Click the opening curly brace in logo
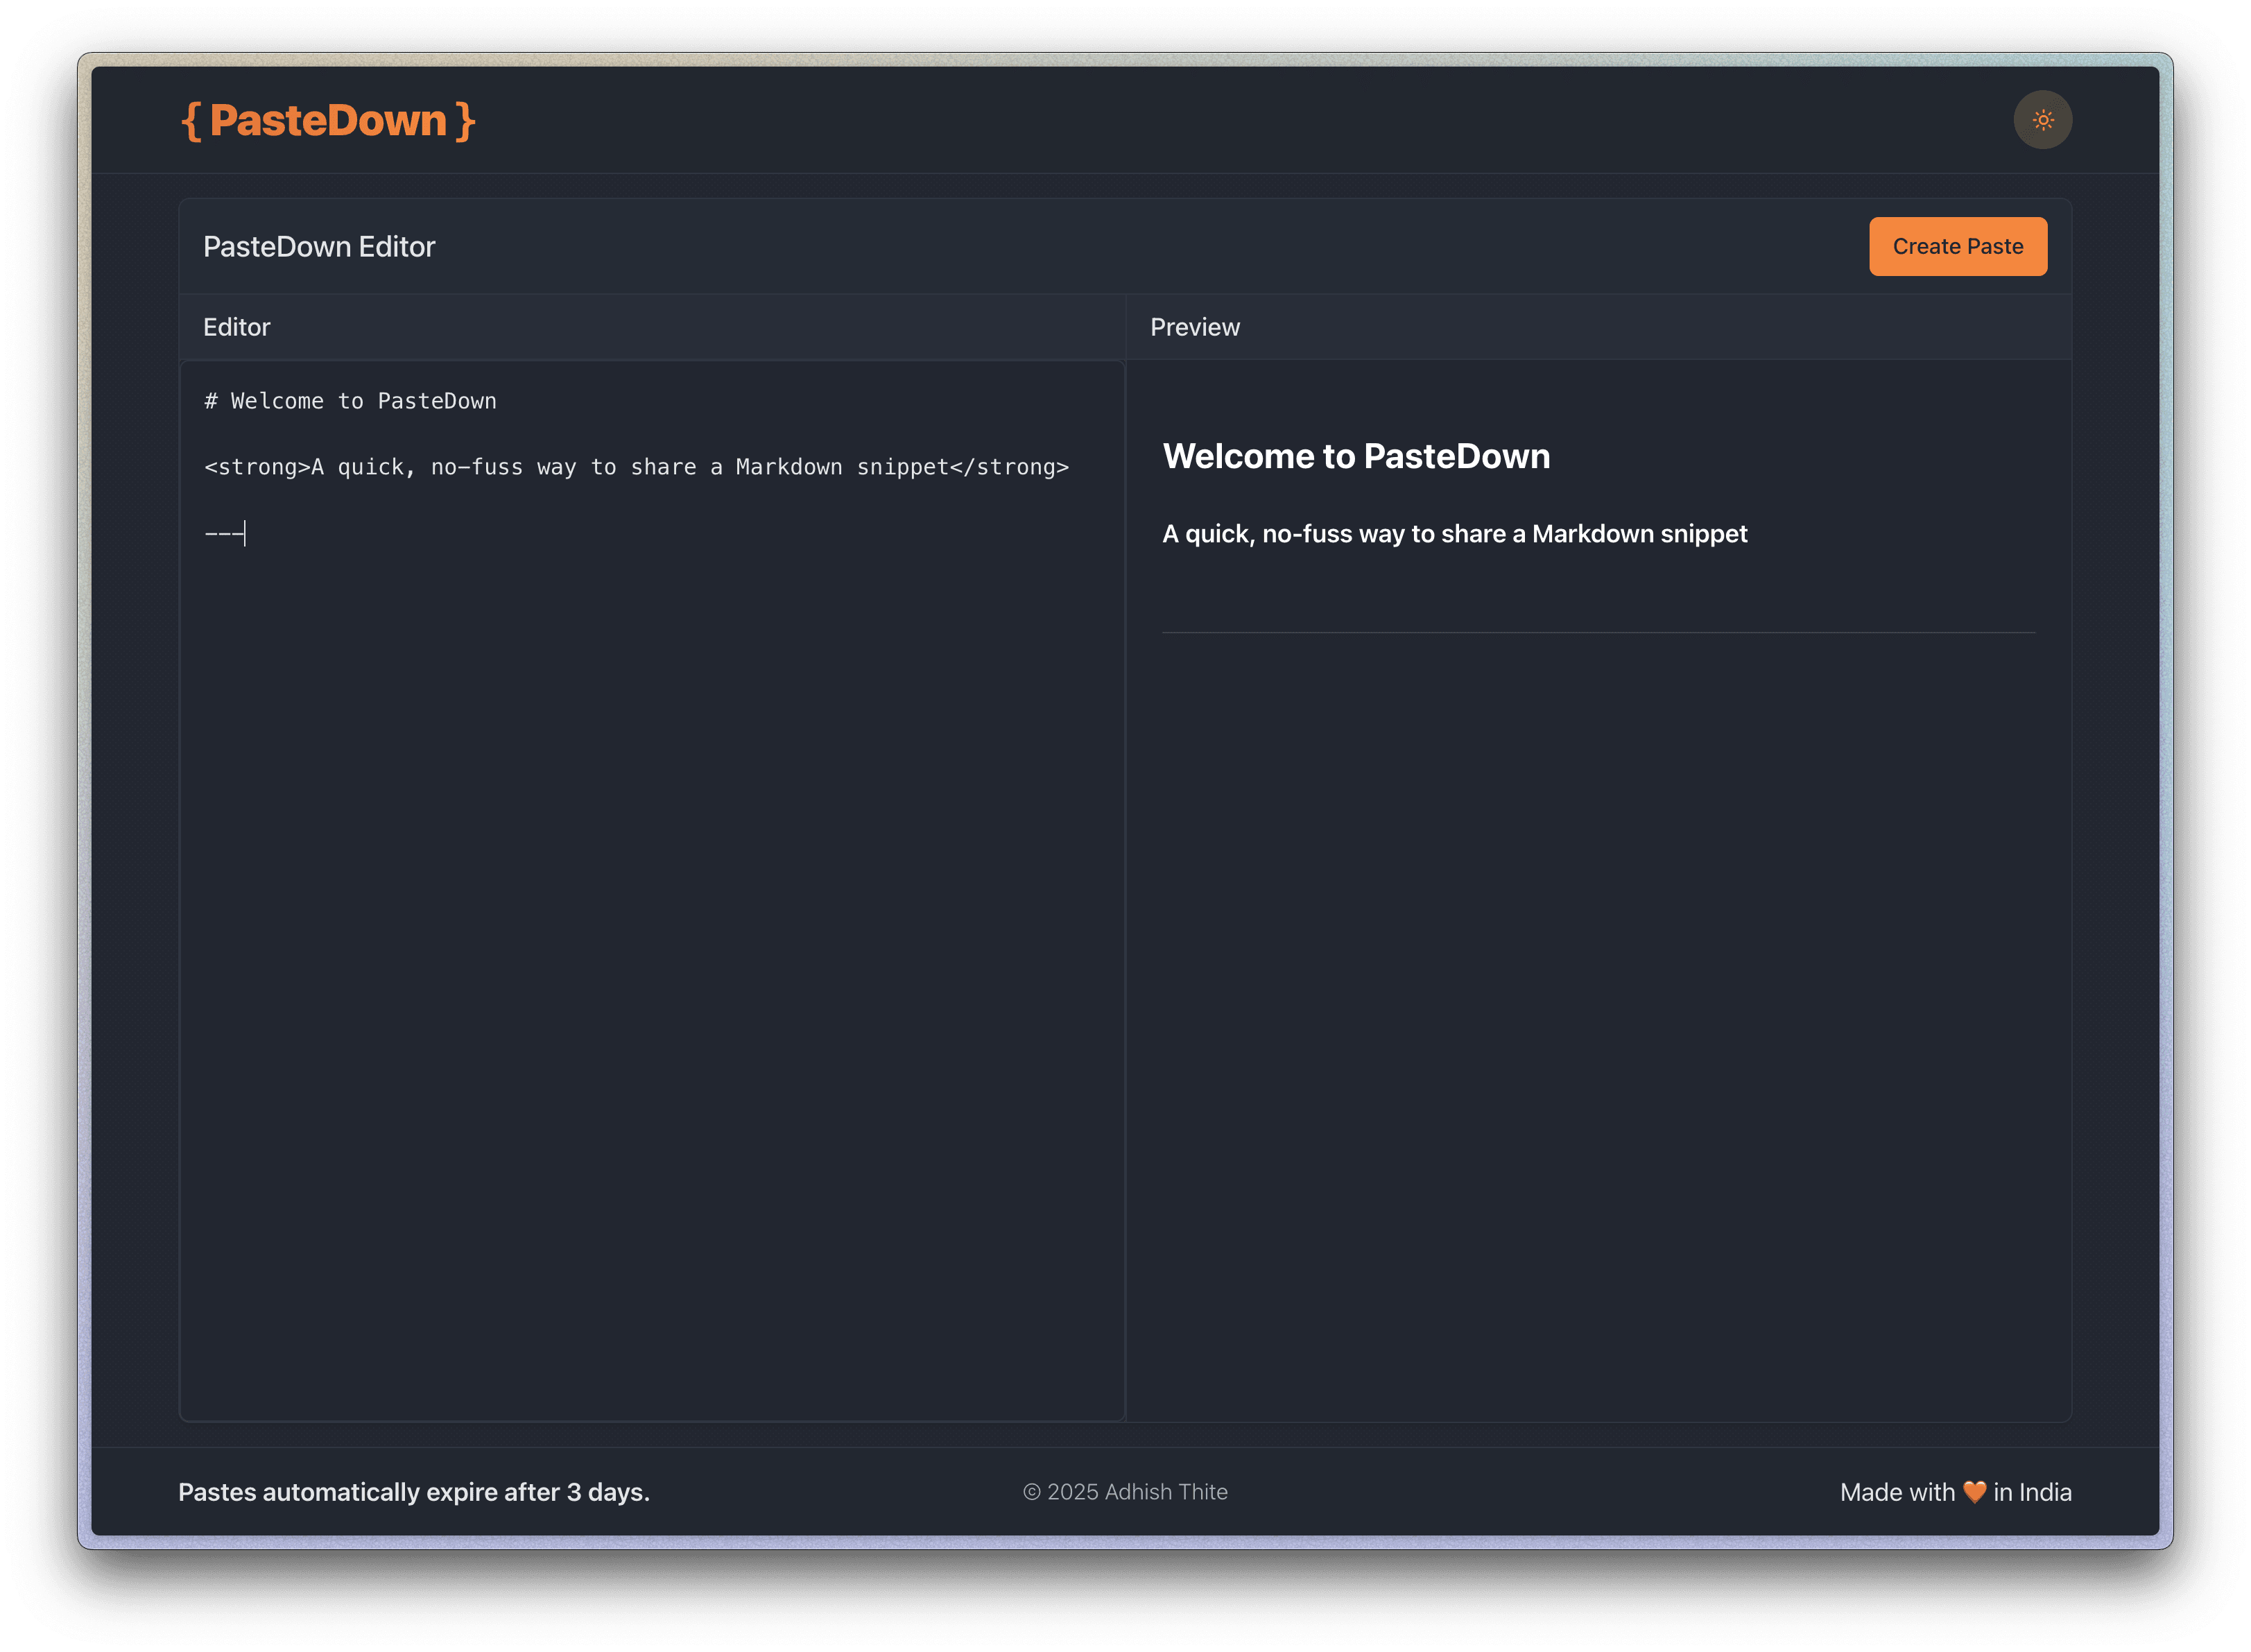 click(192, 122)
